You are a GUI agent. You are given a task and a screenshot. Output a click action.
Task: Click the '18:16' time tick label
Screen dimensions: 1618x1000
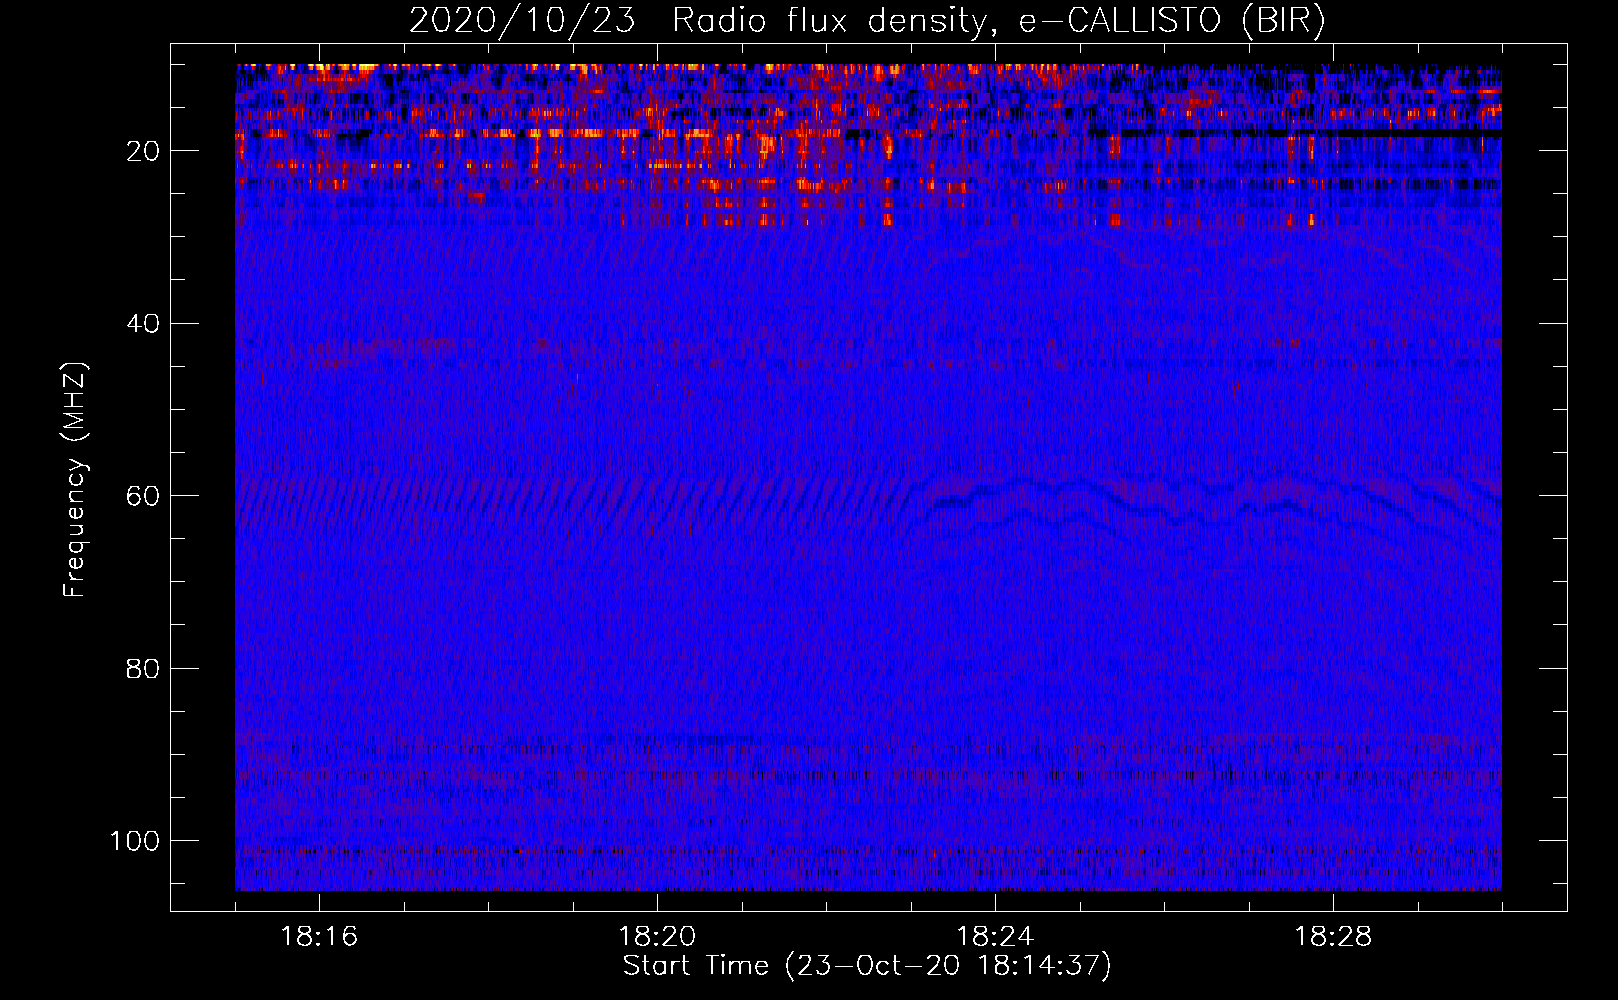[x=319, y=937]
